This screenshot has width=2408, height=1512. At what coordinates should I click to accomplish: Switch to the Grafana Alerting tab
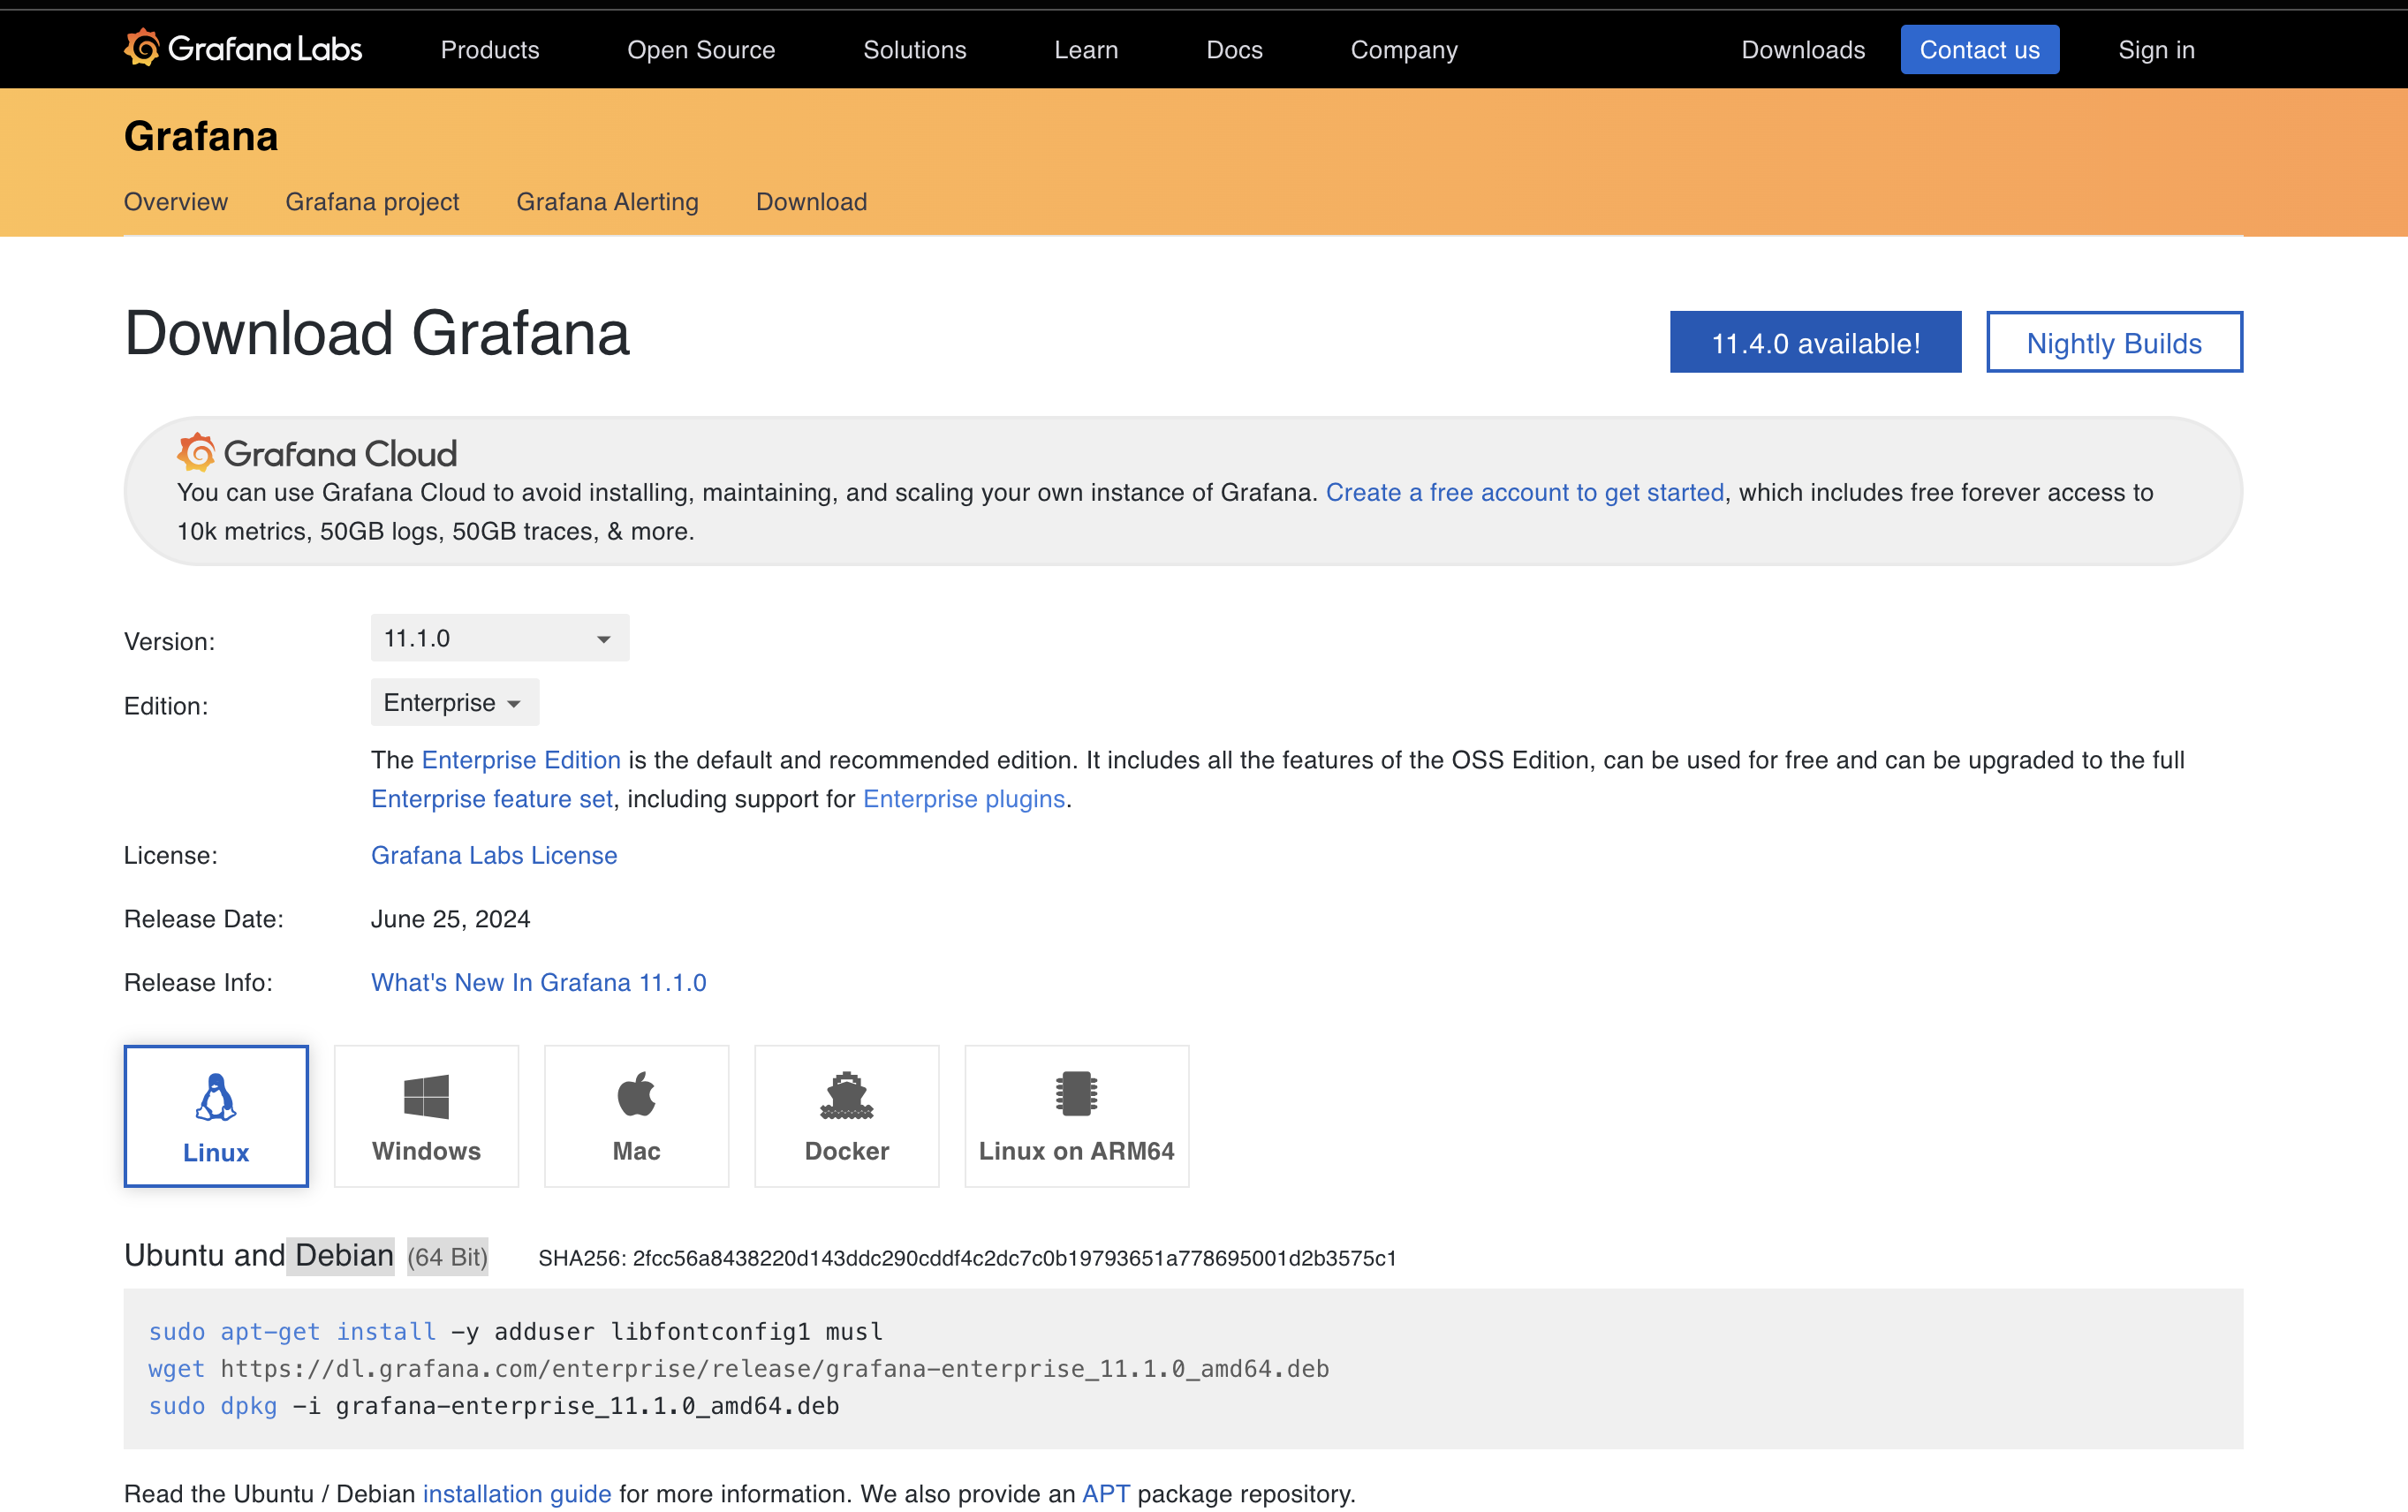607,202
